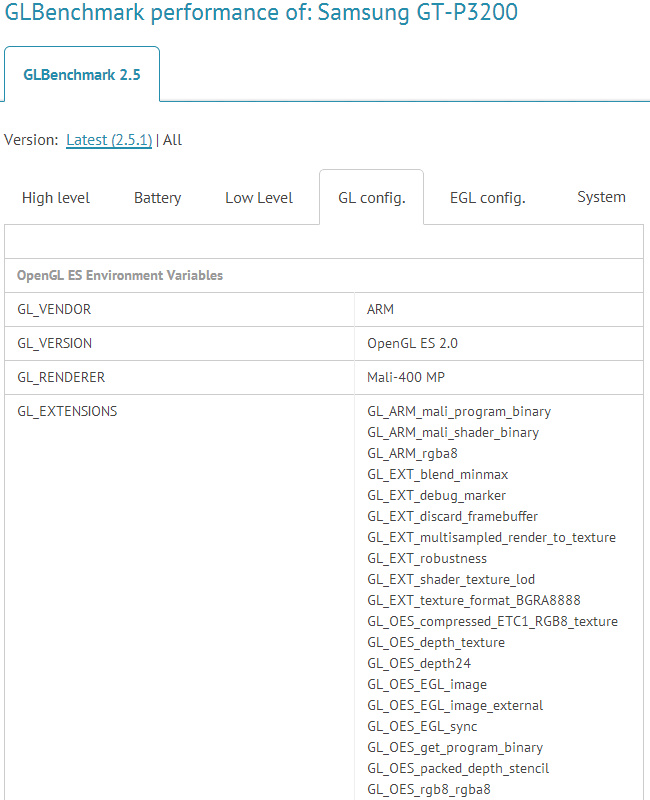Screen dimensions: 650x800
Task: Go to the Low Level tab
Action: (x=259, y=198)
